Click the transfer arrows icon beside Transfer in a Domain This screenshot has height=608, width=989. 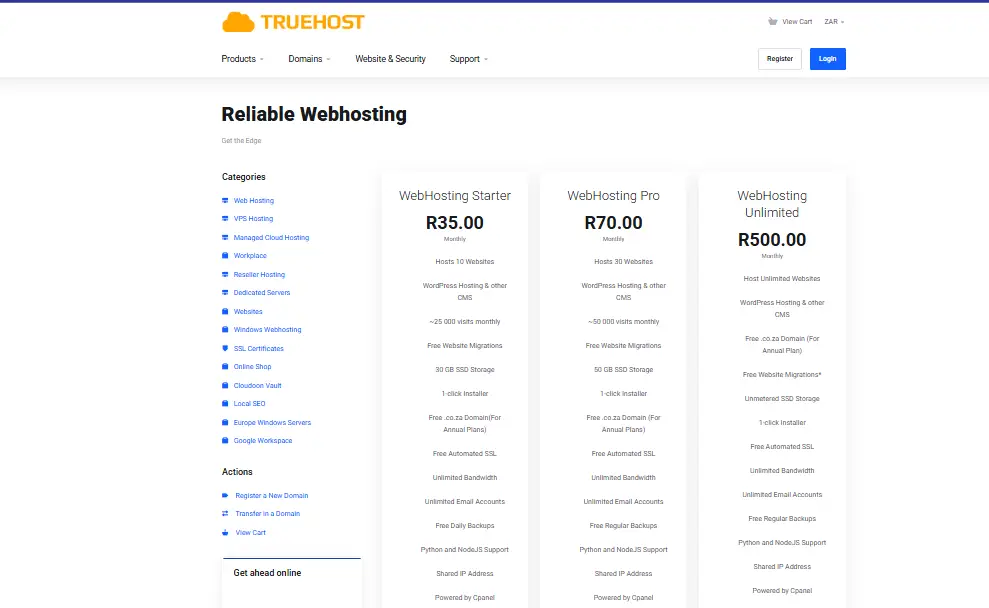(227, 513)
